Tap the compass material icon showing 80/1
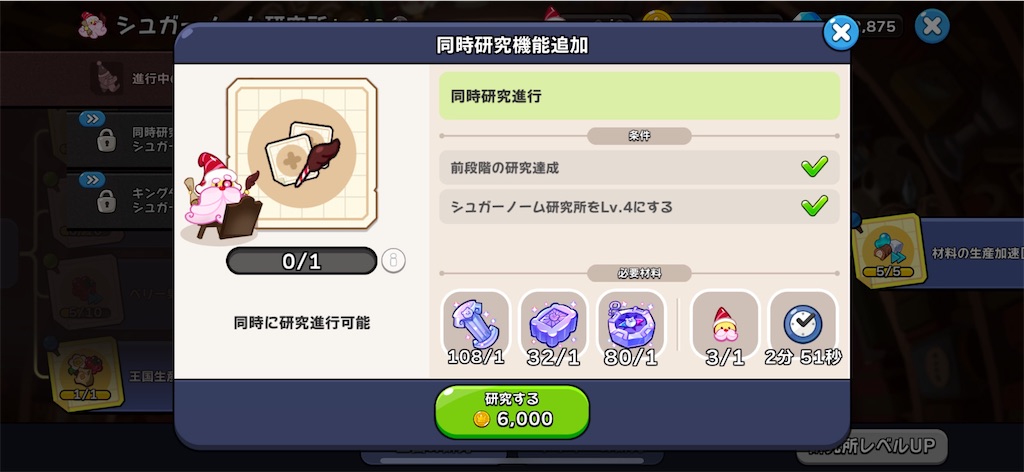 [631, 324]
